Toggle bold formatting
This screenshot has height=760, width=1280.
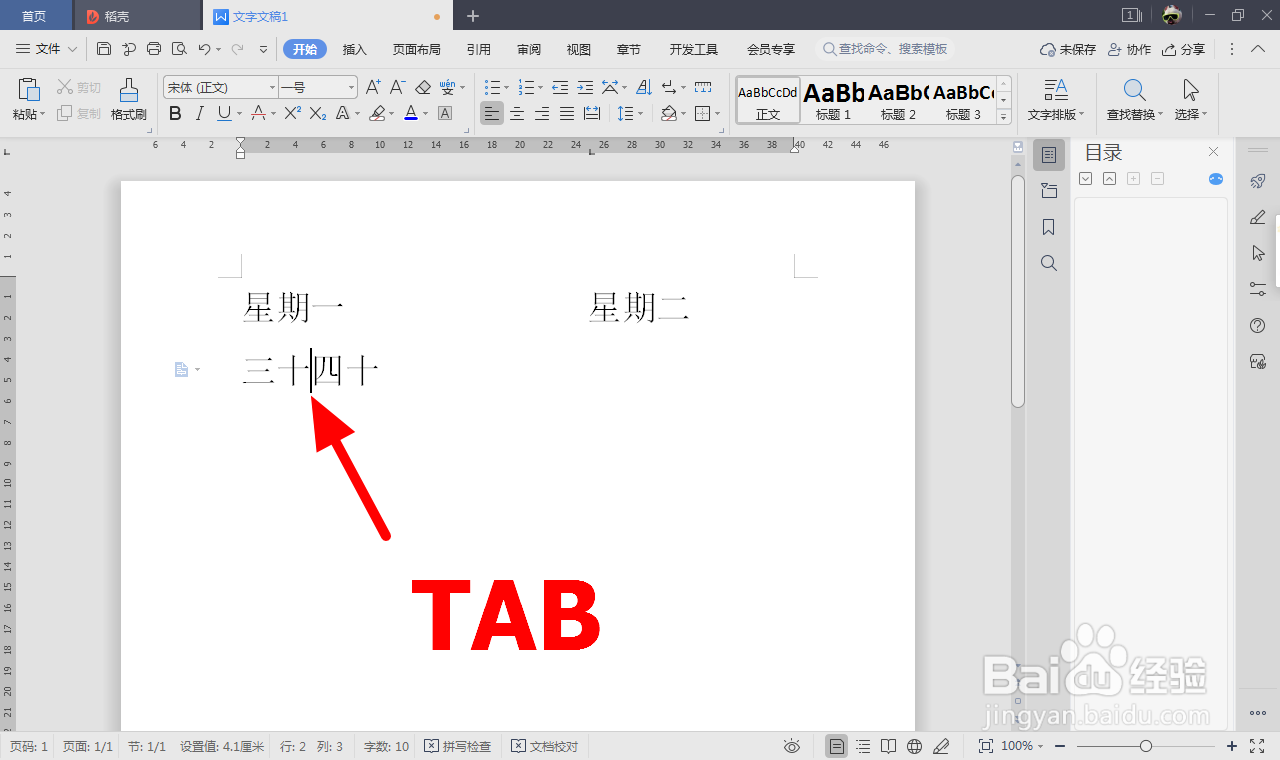click(175, 113)
